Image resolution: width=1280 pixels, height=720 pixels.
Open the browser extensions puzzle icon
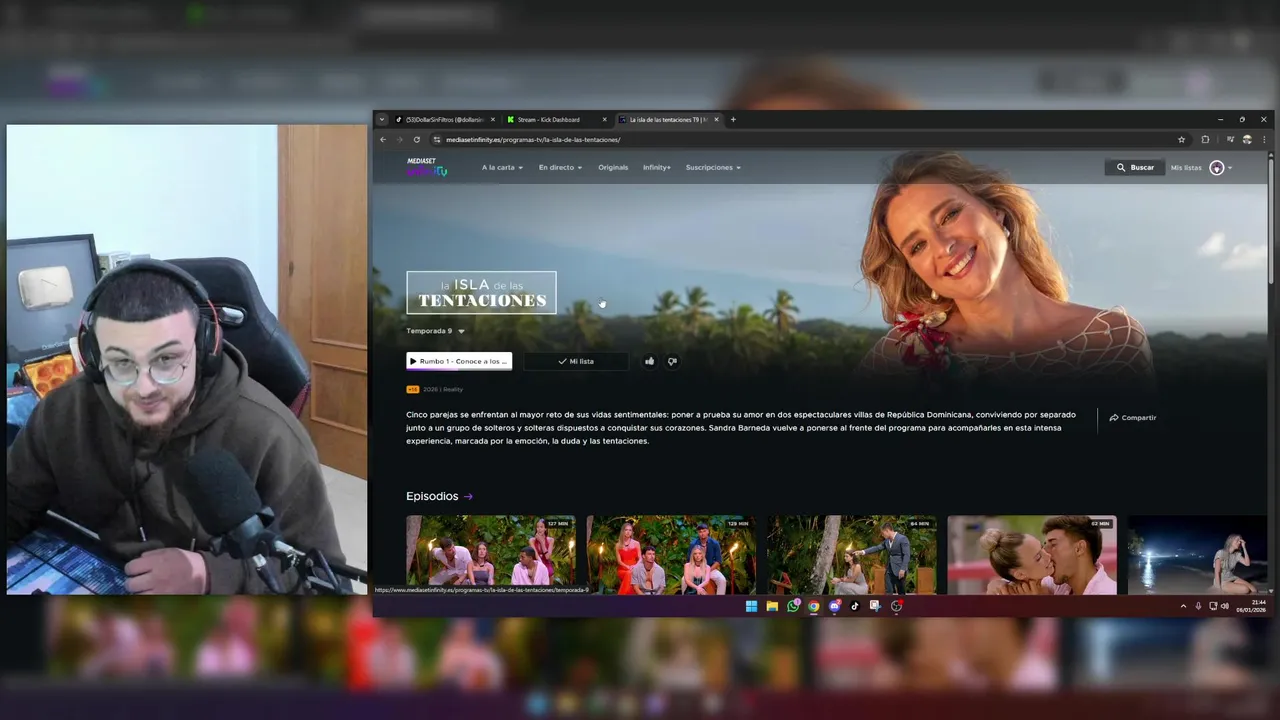(1205, 140)
